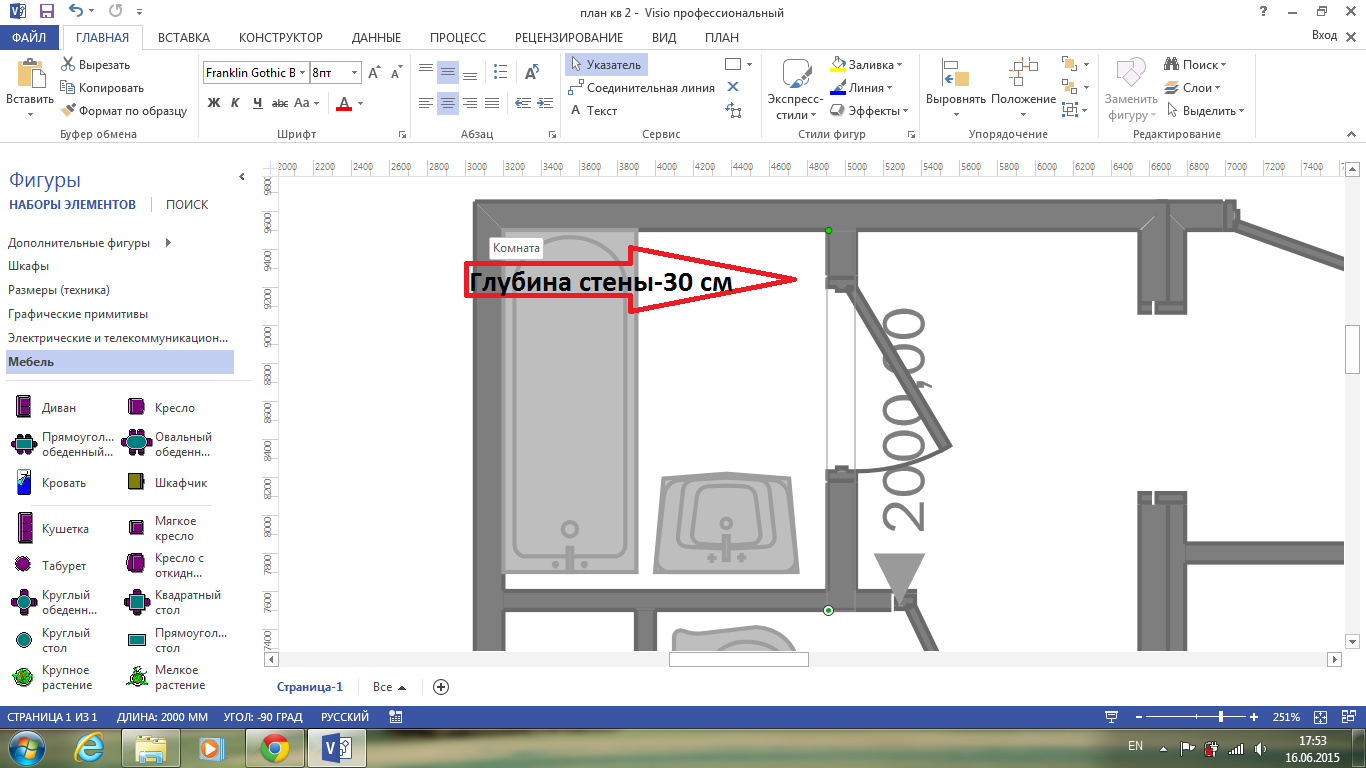Toggle underline (Ч) formatting

point(257,103)
